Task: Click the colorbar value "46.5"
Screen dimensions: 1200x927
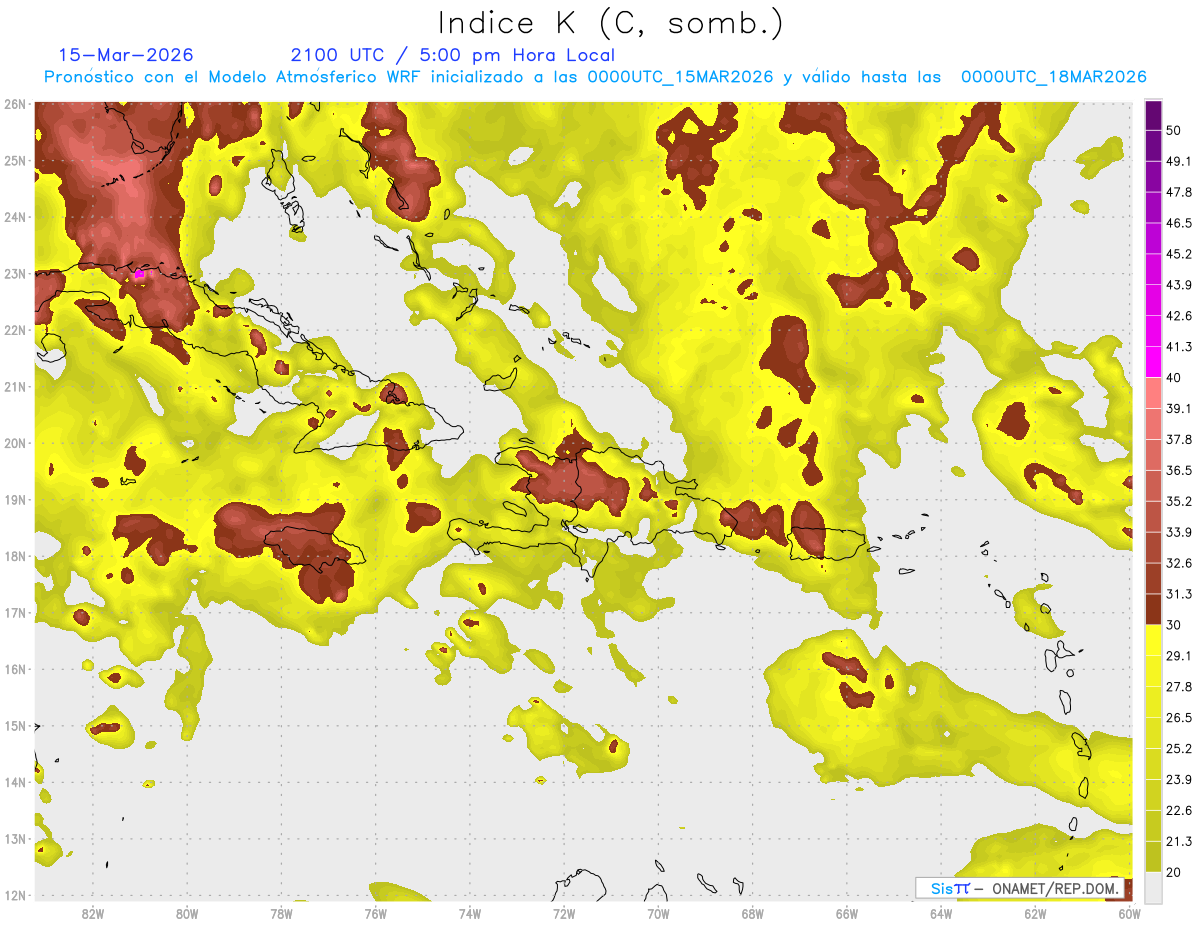Action: (1179, 223)
